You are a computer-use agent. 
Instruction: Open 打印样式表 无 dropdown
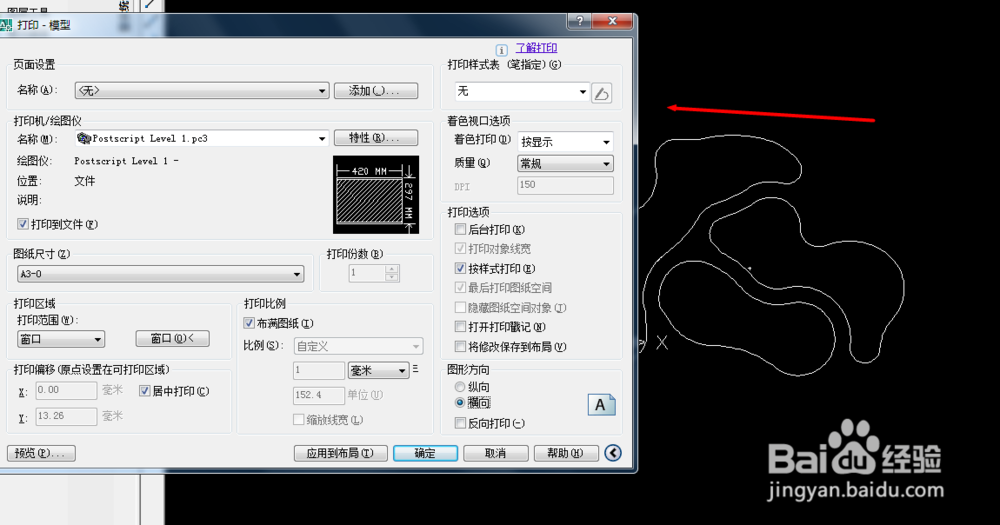click(x=521, y=91)
